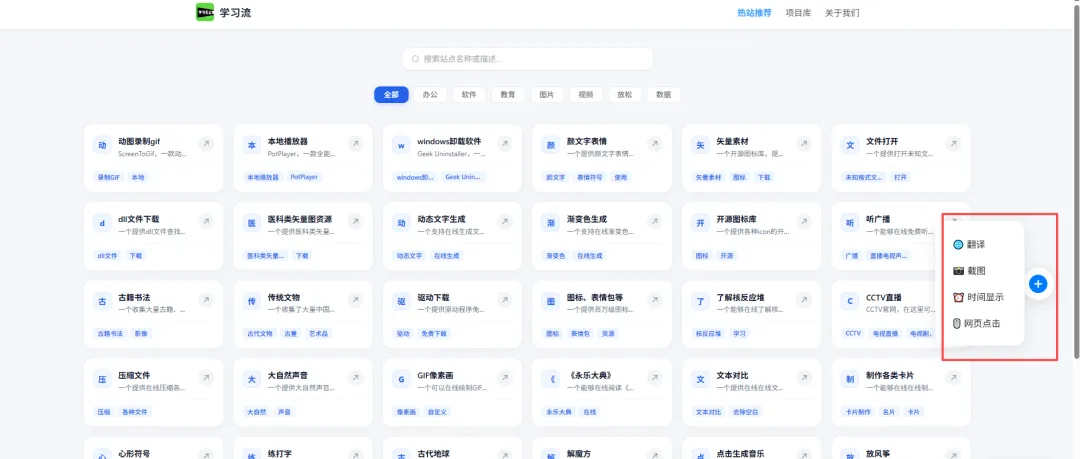1080x459 pixels.
Task: Open the 本地播放器 card's arrow link icon
Action: [x=355, y=144]
